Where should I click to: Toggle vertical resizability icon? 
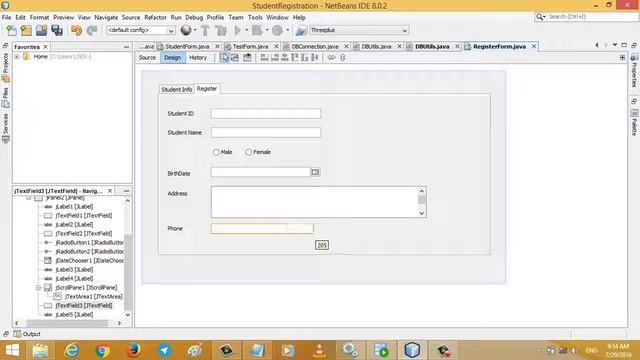pos(343,58)
